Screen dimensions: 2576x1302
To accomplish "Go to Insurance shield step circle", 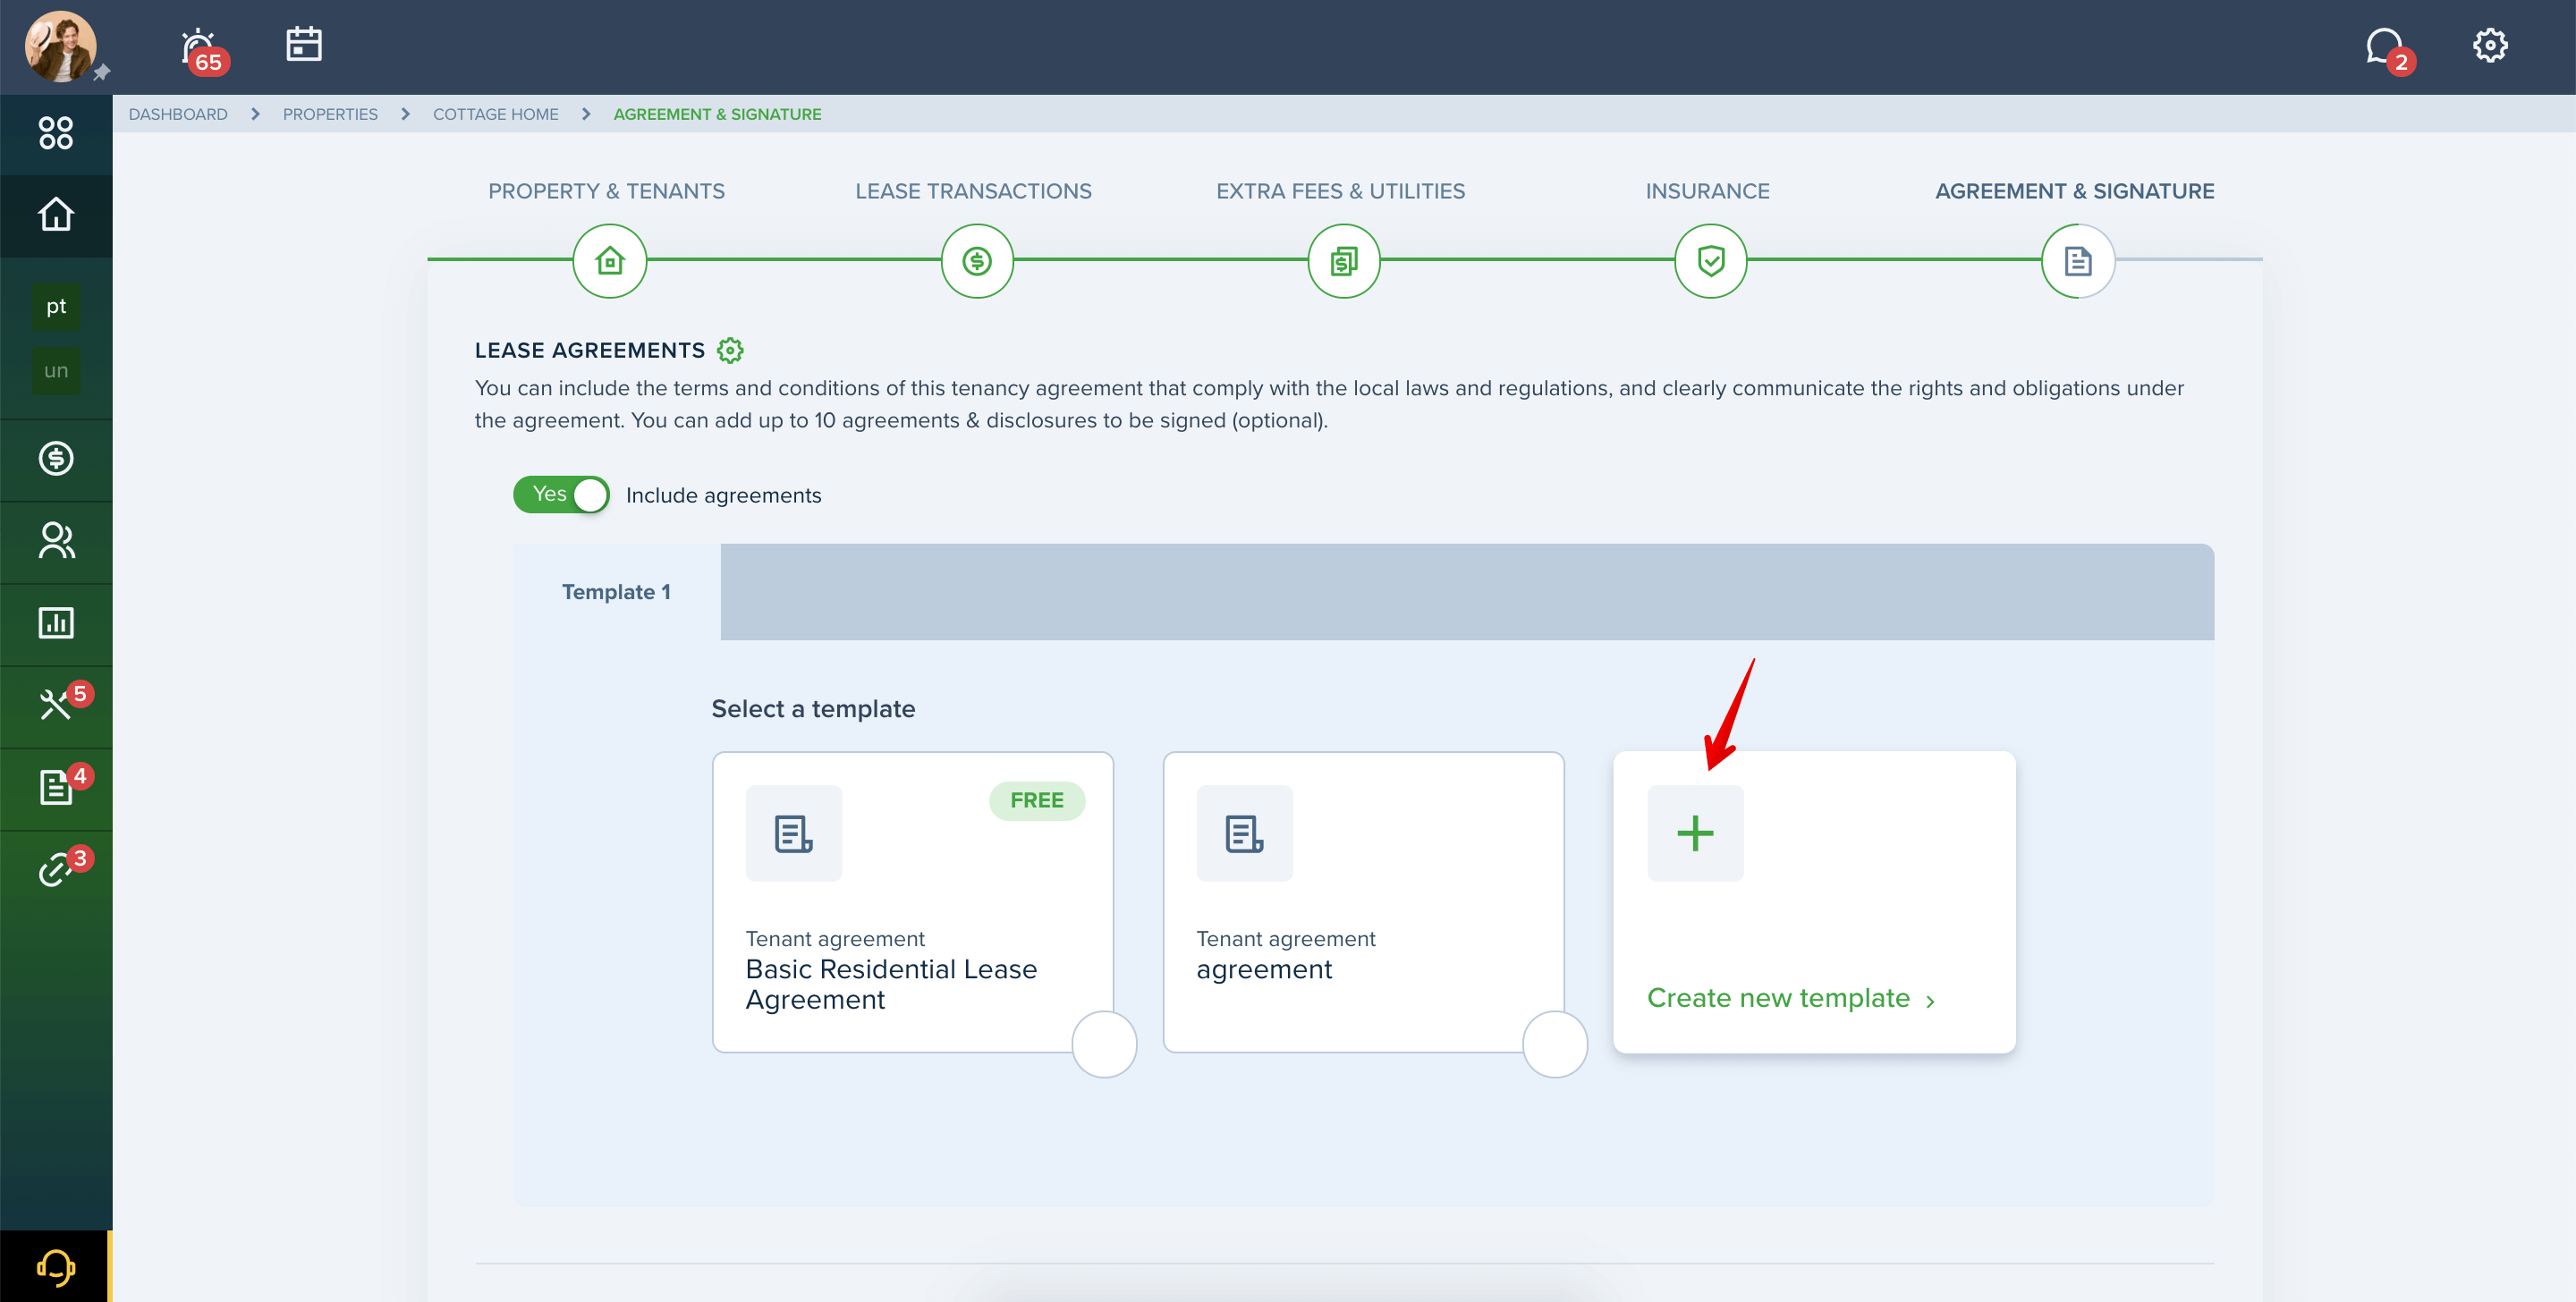I will tap(1711, 261).
